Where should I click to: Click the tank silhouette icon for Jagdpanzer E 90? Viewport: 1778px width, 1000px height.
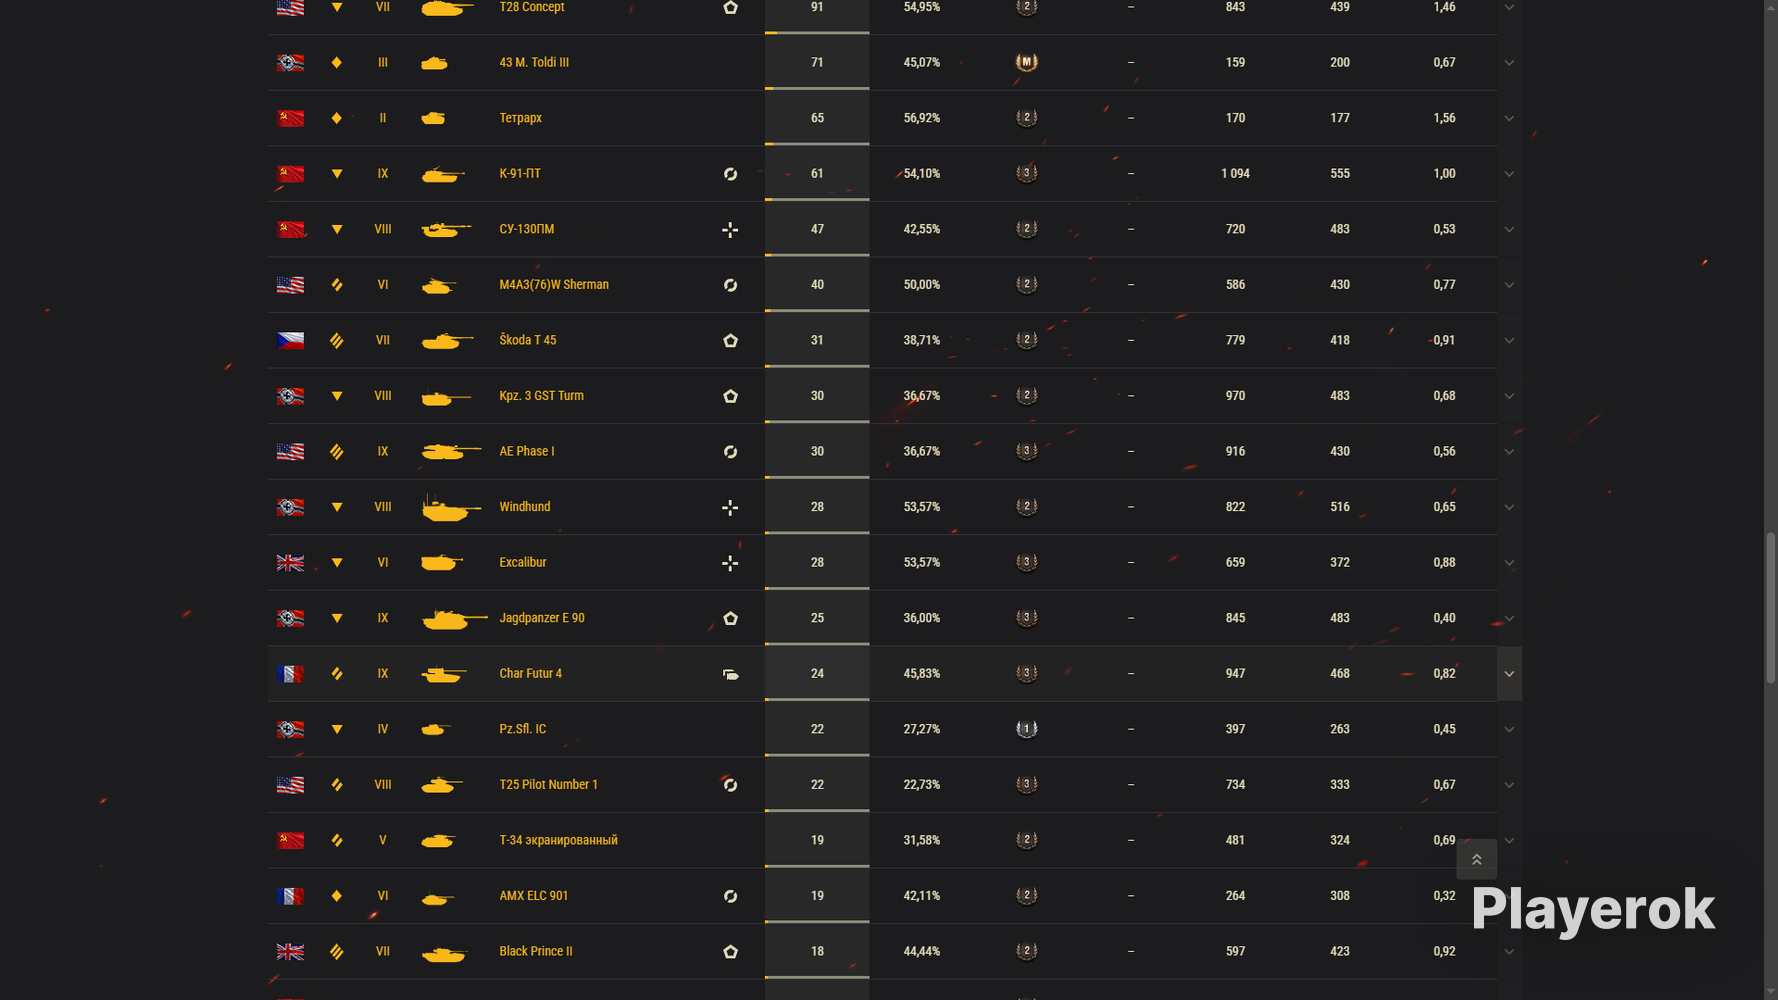[455, 619]
